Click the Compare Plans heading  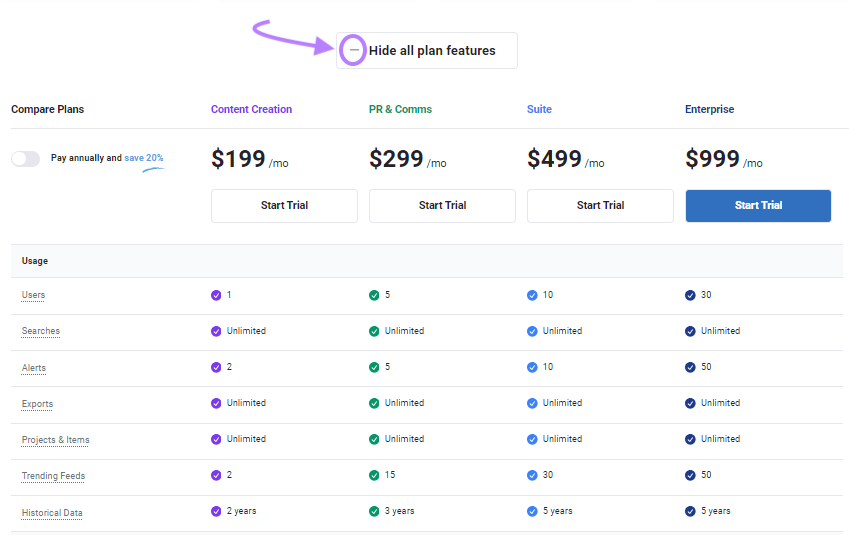pos(48,109)
